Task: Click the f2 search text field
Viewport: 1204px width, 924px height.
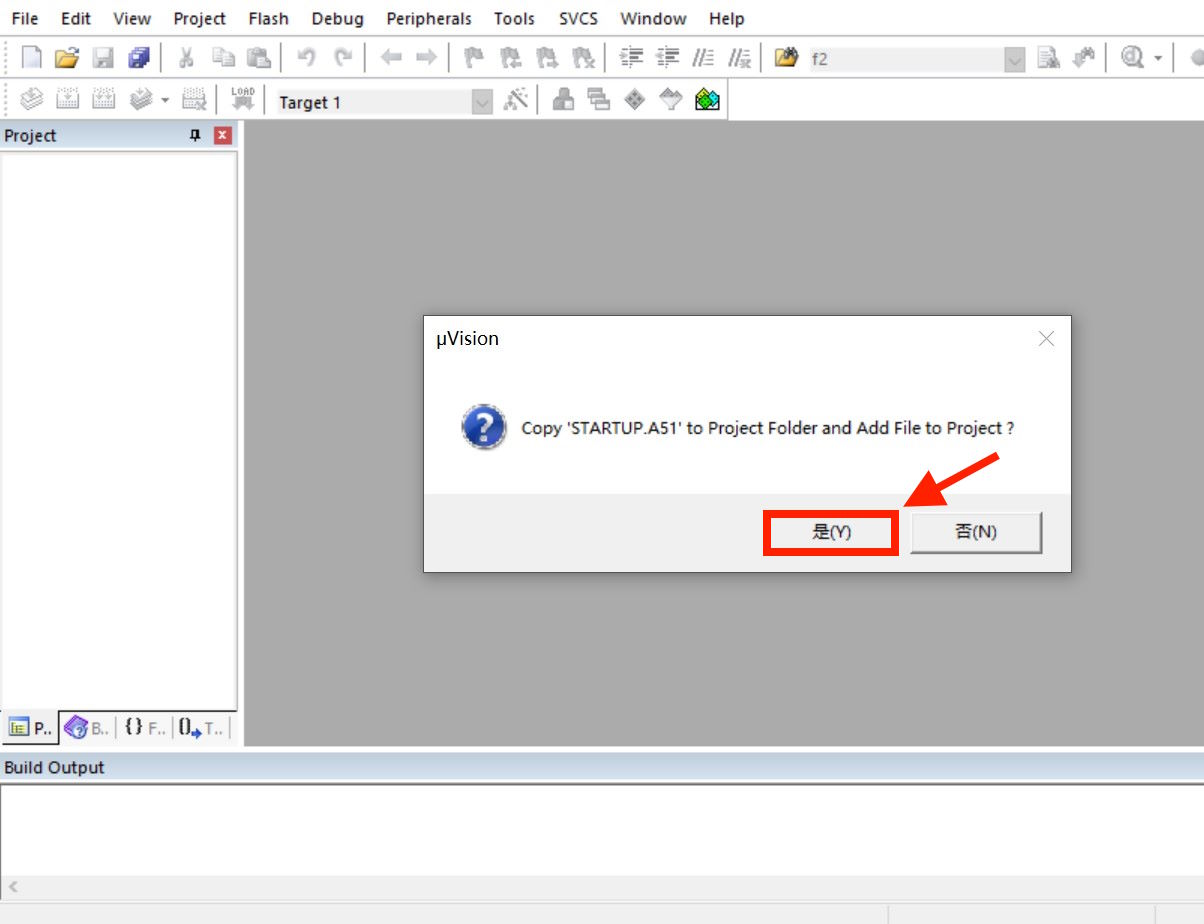Action: (905, 59)
